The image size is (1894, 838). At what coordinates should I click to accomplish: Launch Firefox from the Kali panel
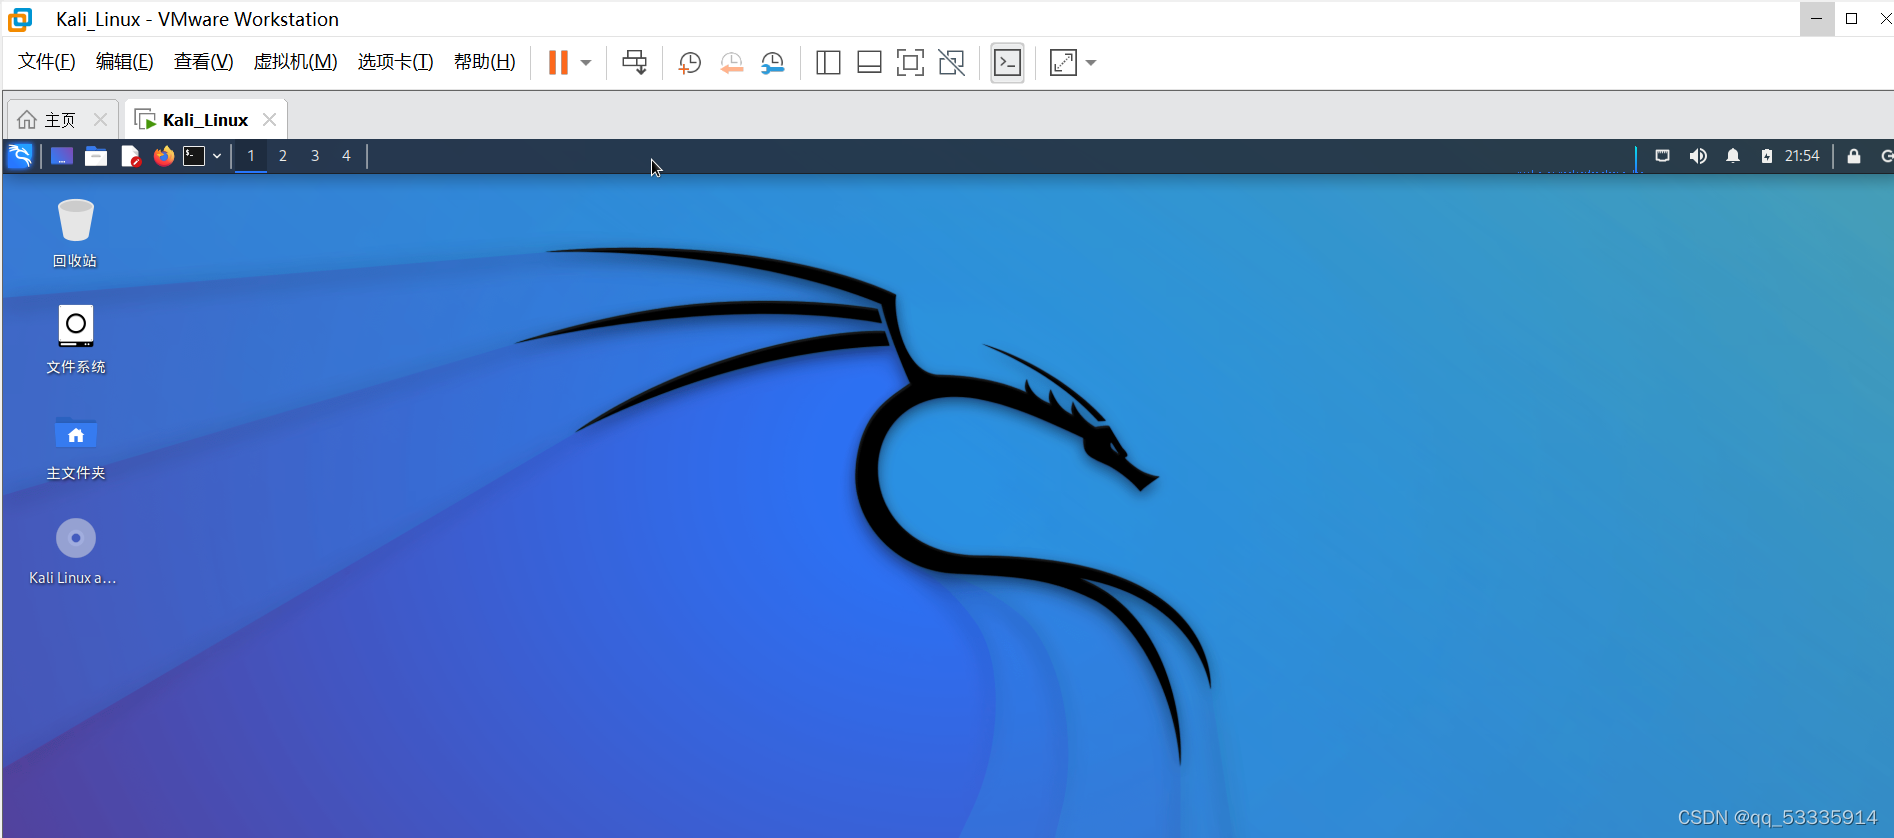click(x=164, y=156)
